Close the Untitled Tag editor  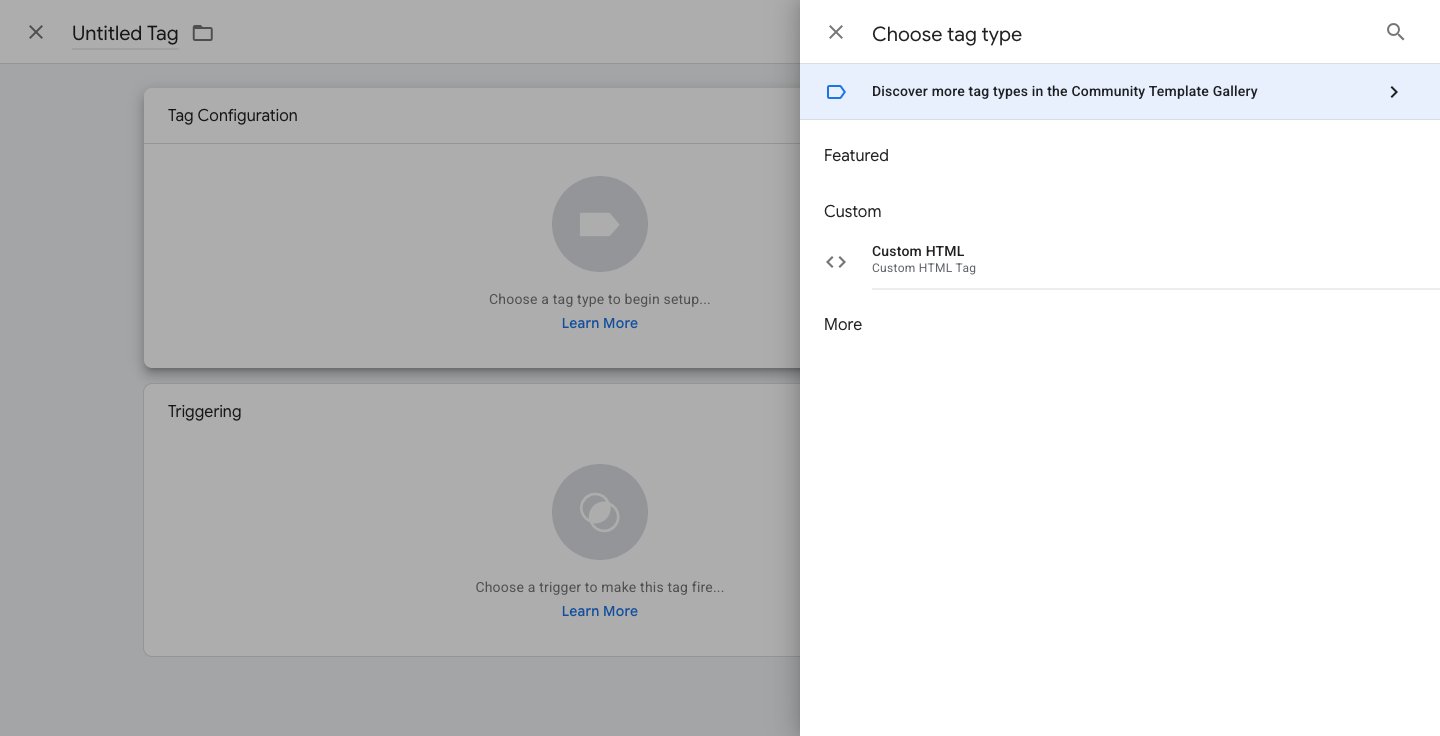pos(36,32)
